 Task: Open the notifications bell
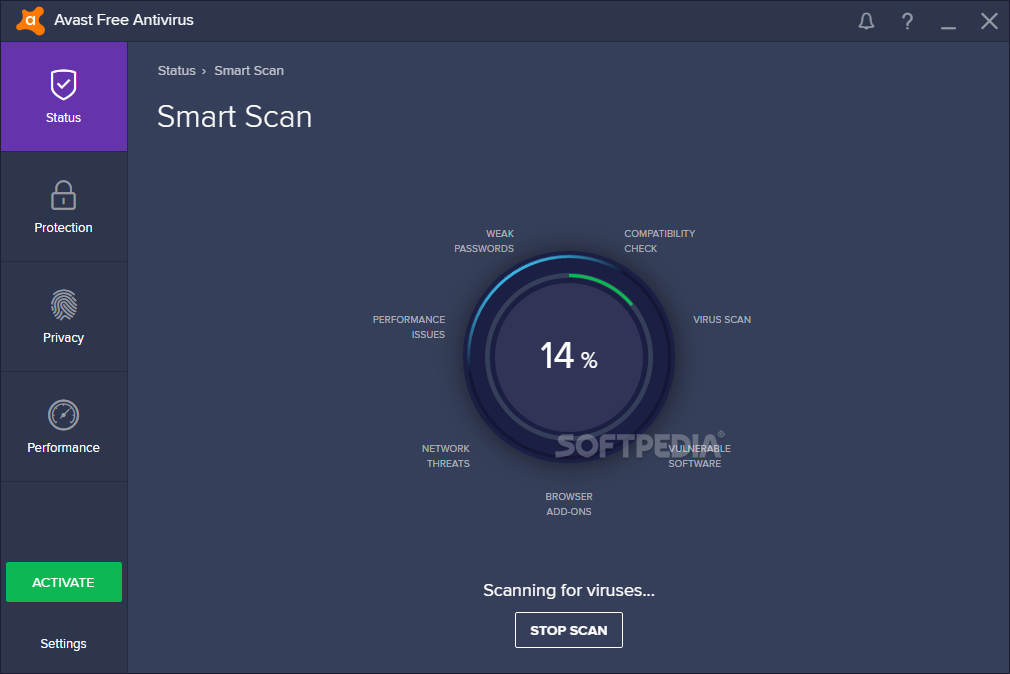coord(867,21)
